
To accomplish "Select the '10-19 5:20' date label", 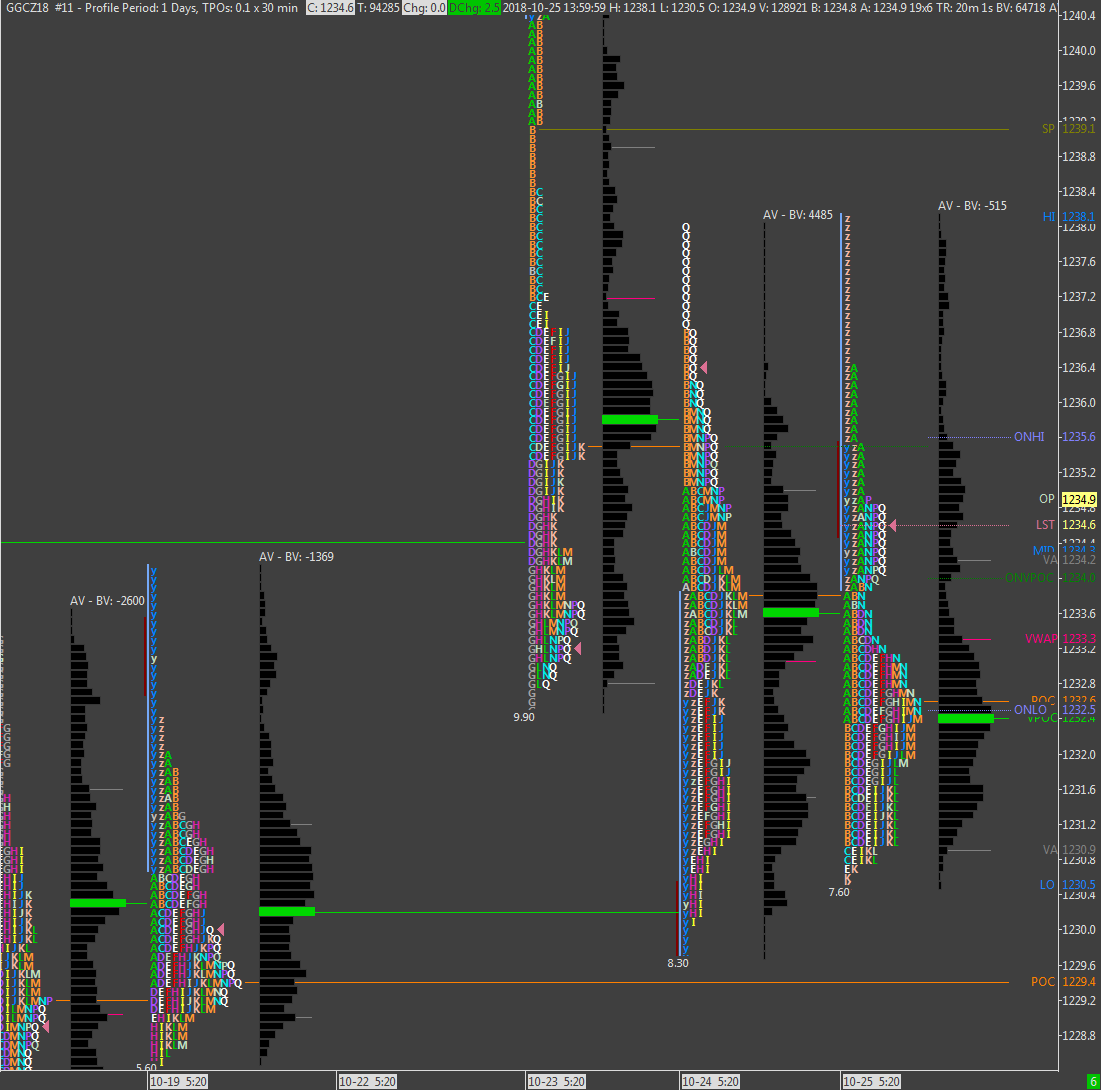I will tap(178, 1082).
